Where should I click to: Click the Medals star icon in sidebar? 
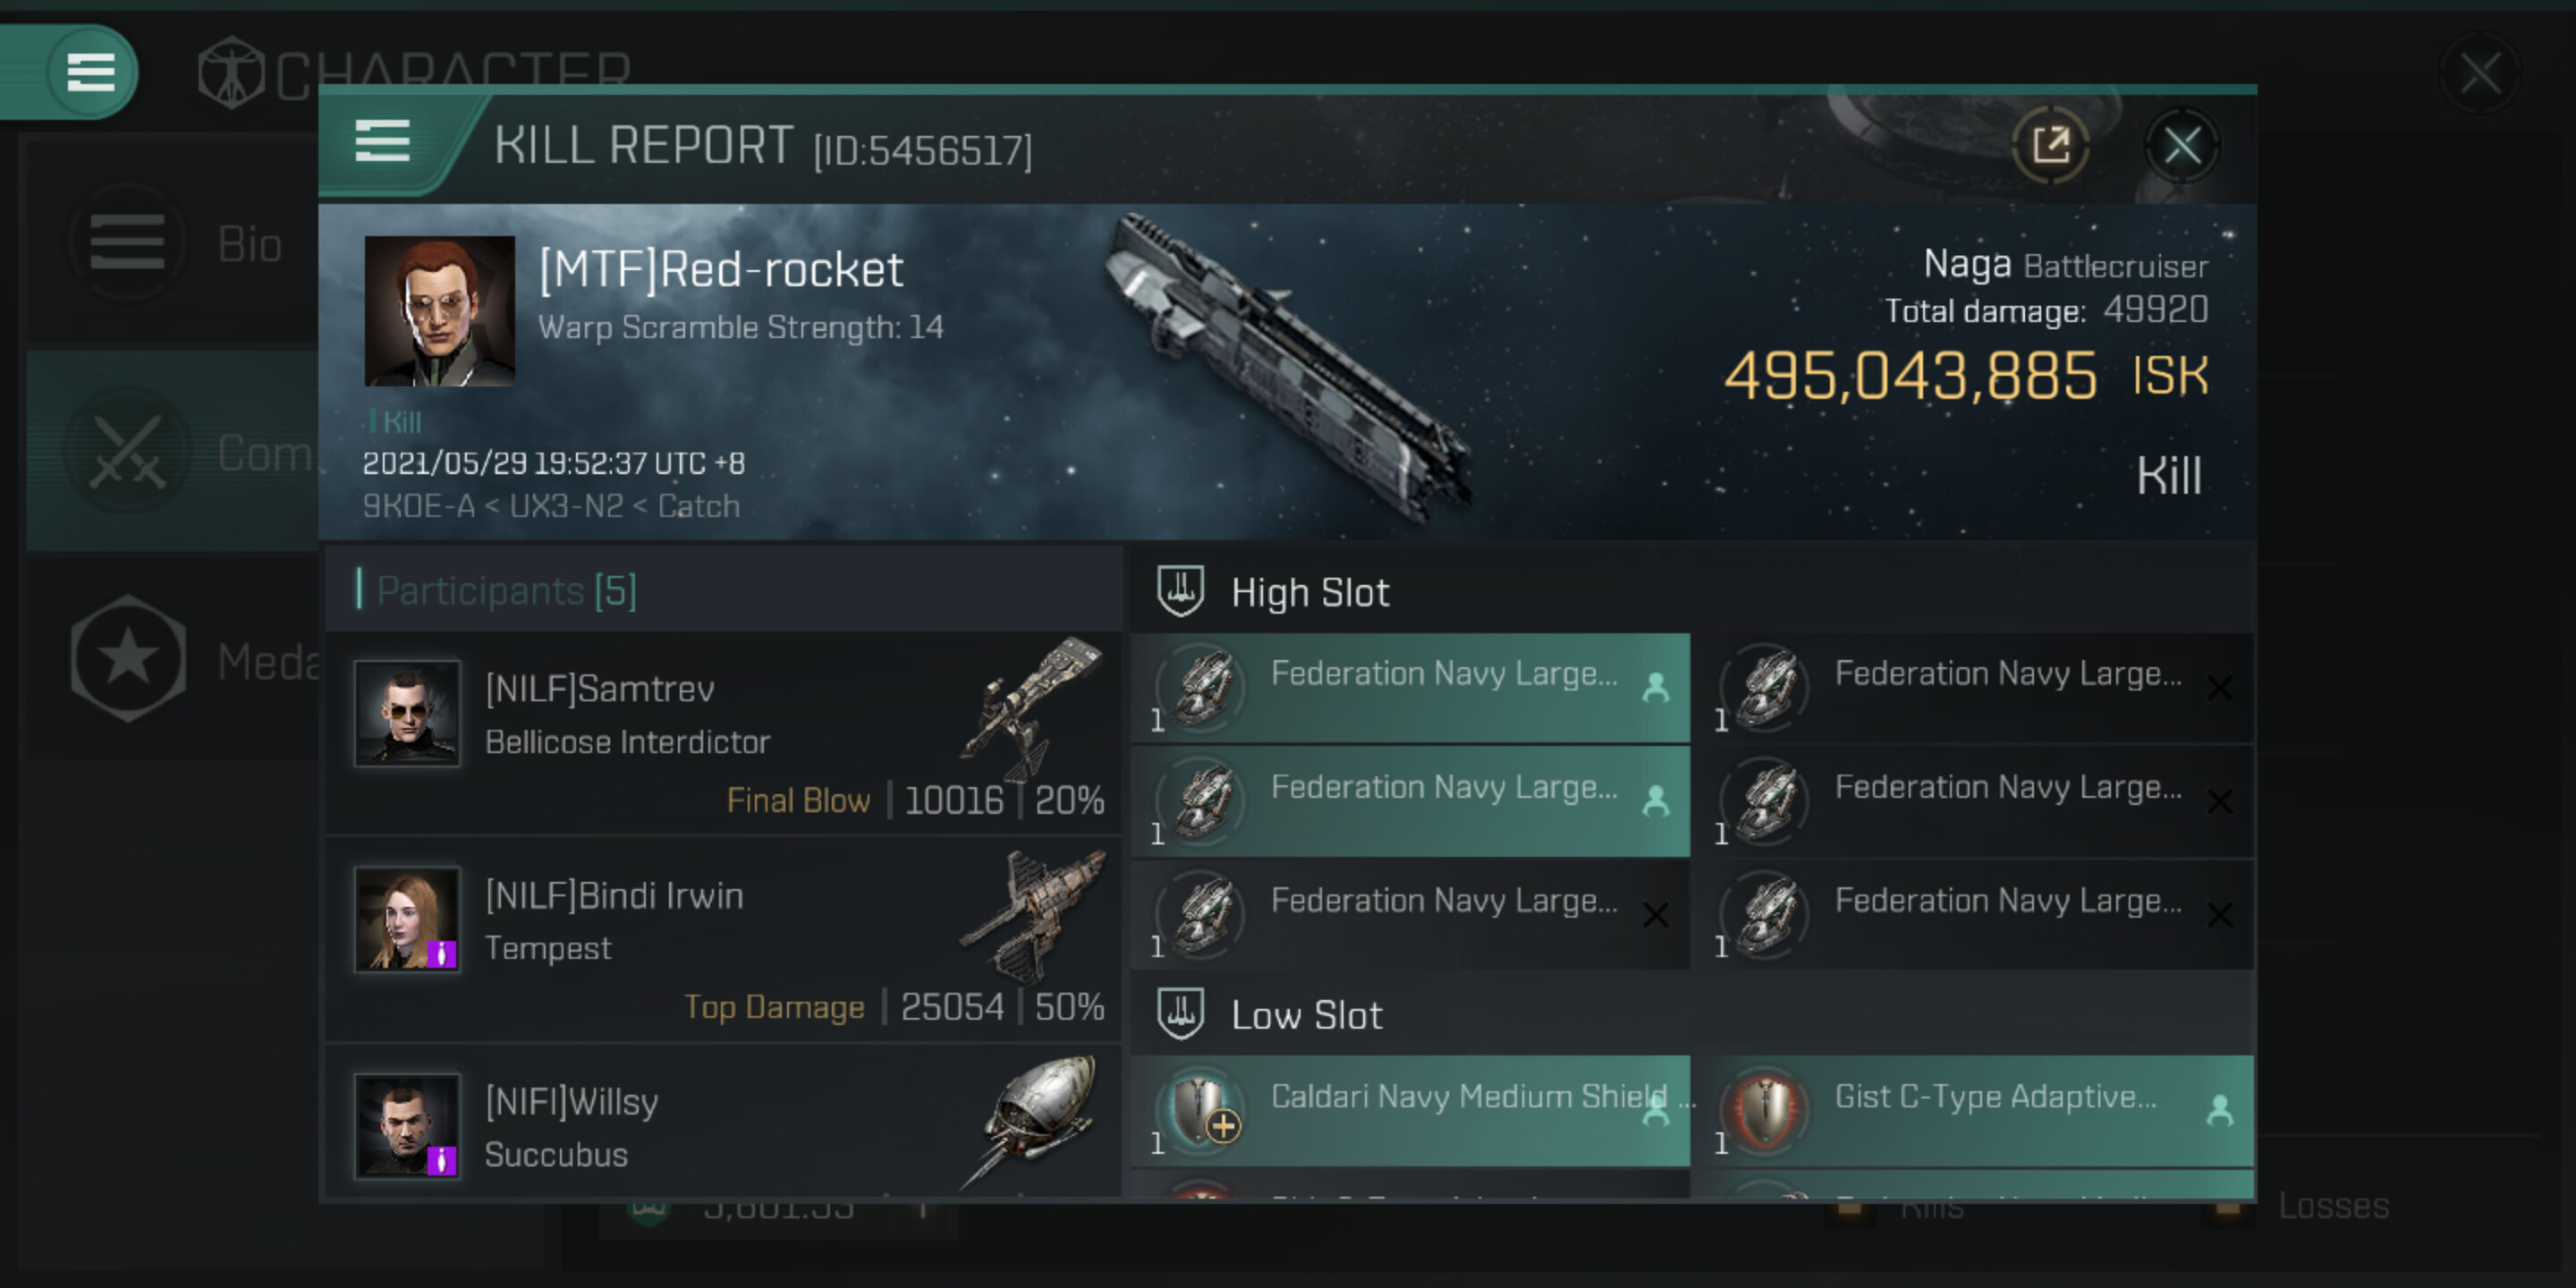pyautogui.click(x=128, y=658)
